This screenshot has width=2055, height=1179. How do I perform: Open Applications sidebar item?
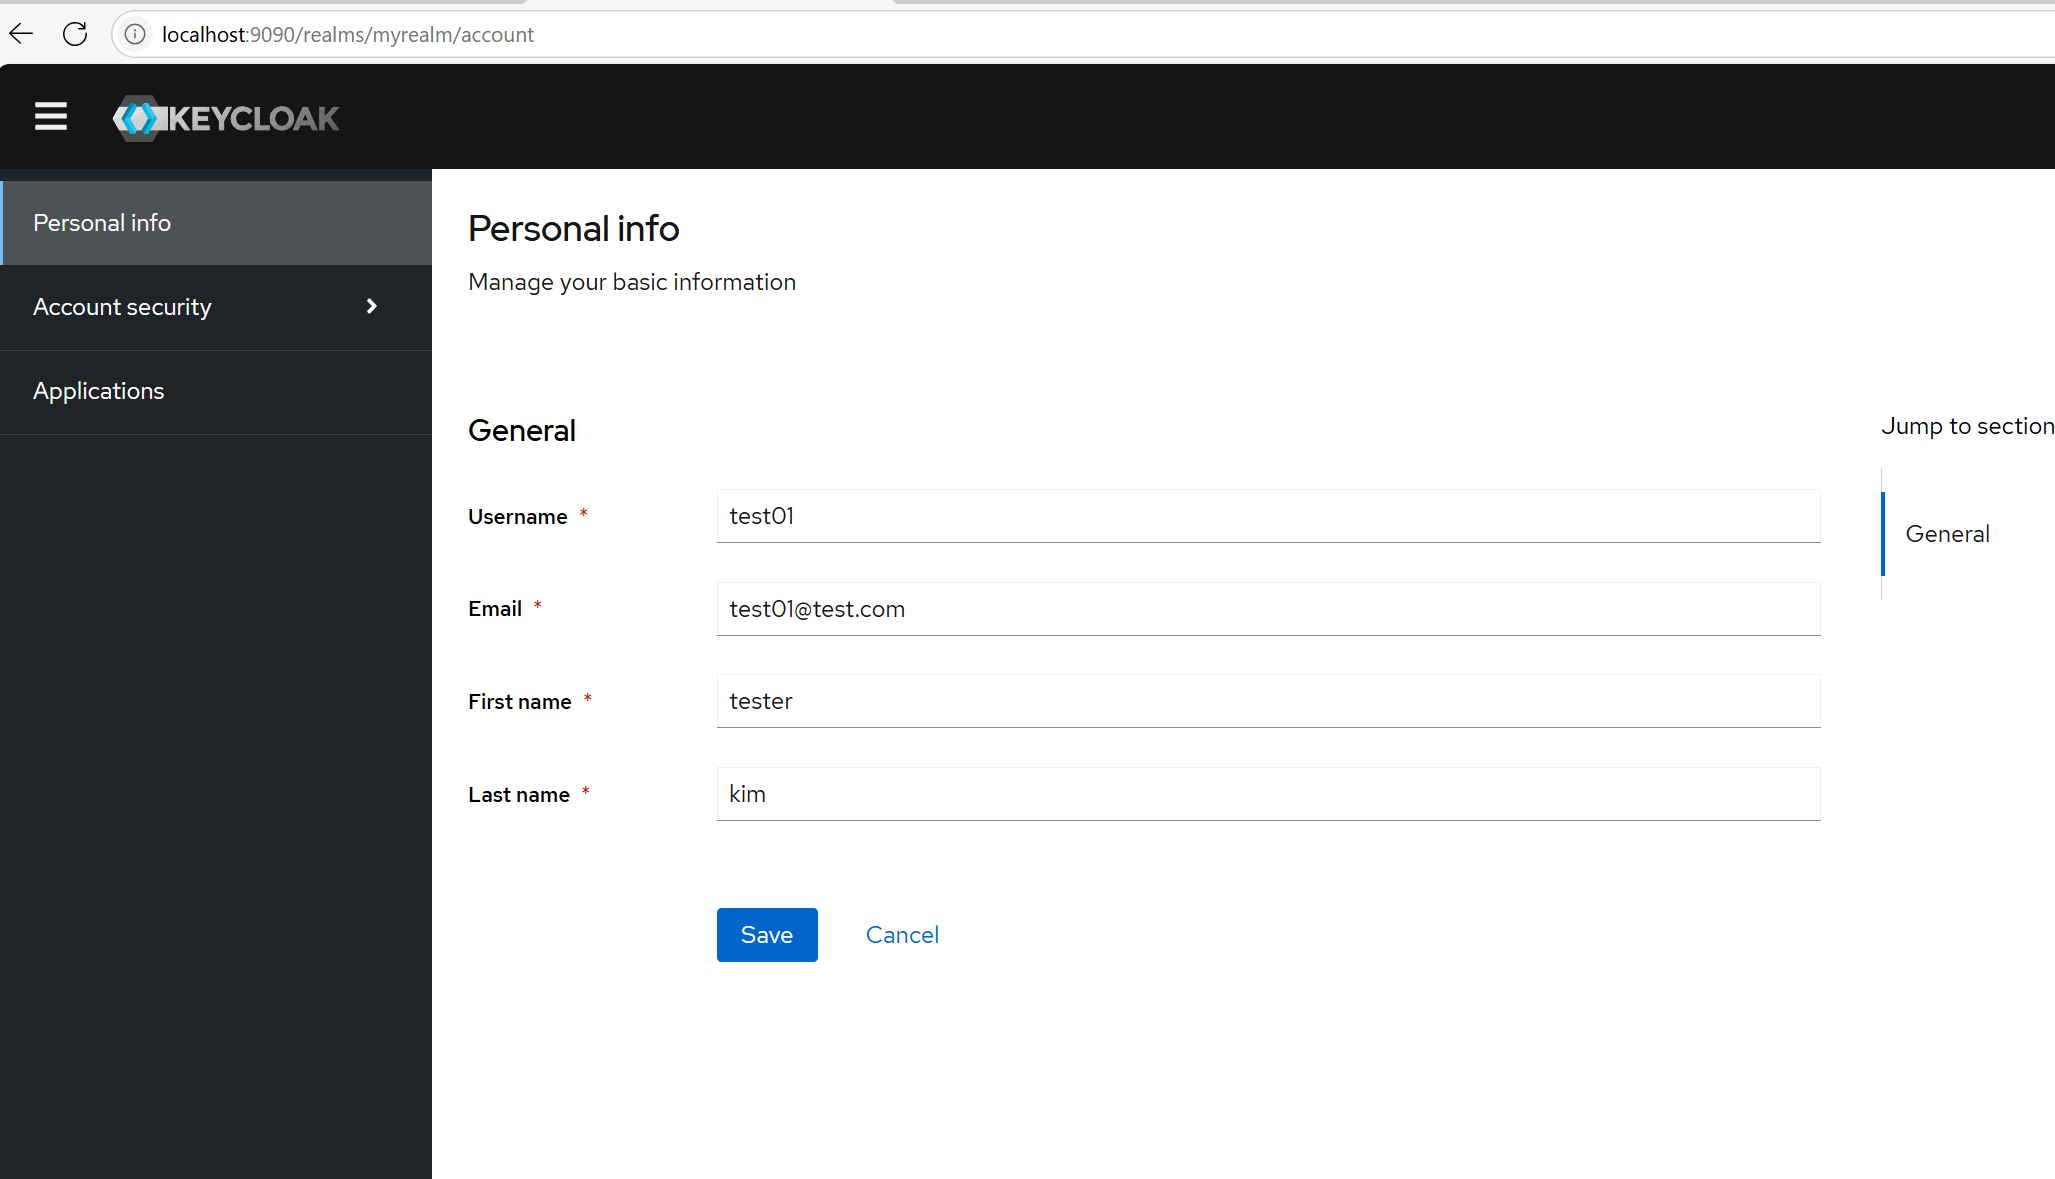(98, 391)
